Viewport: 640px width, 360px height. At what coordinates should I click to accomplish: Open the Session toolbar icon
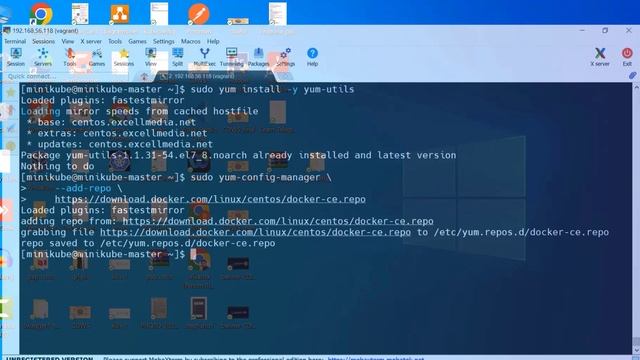coord(16,57)
